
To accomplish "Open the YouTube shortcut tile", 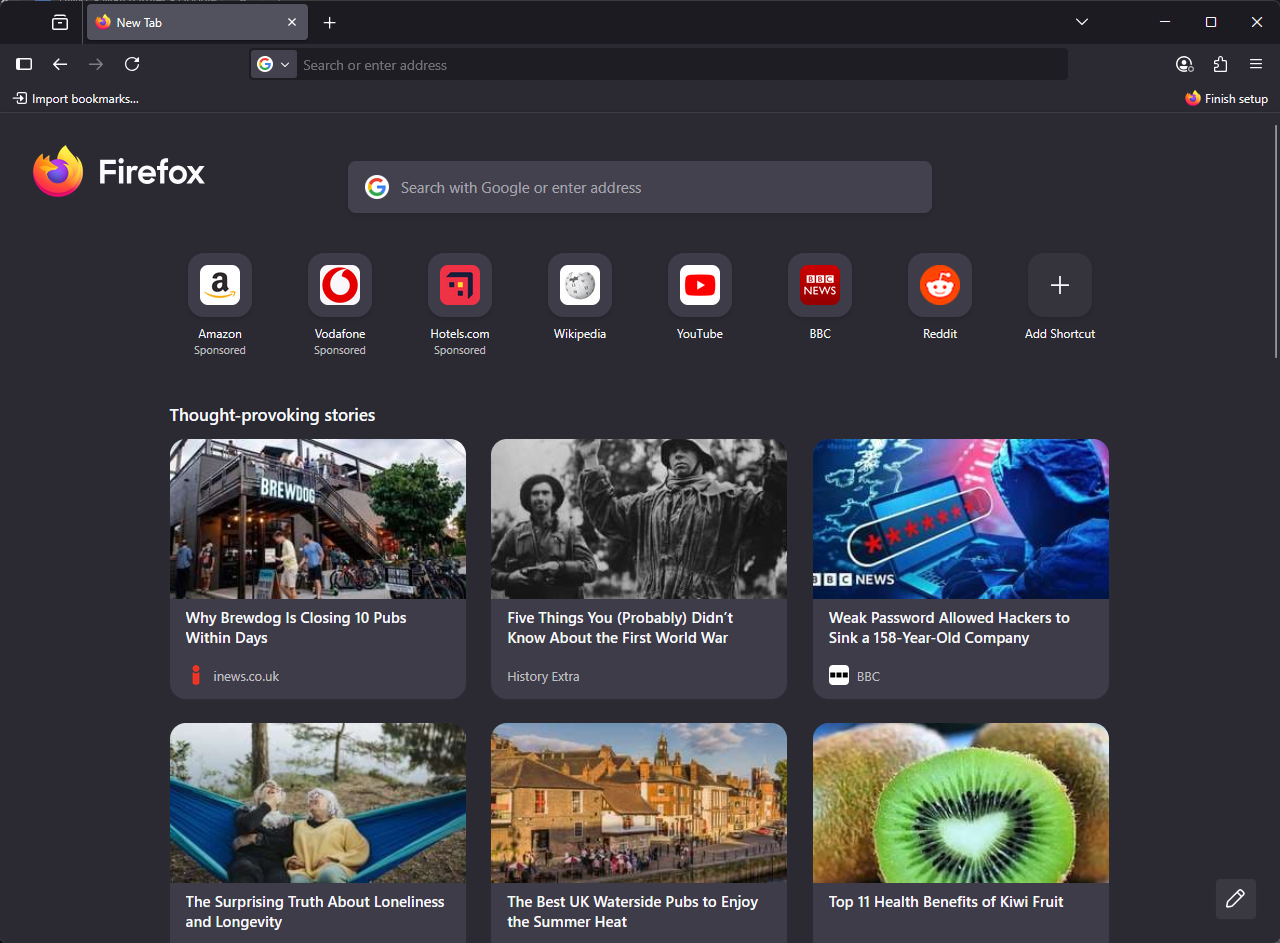I will (x=699, y=286).
